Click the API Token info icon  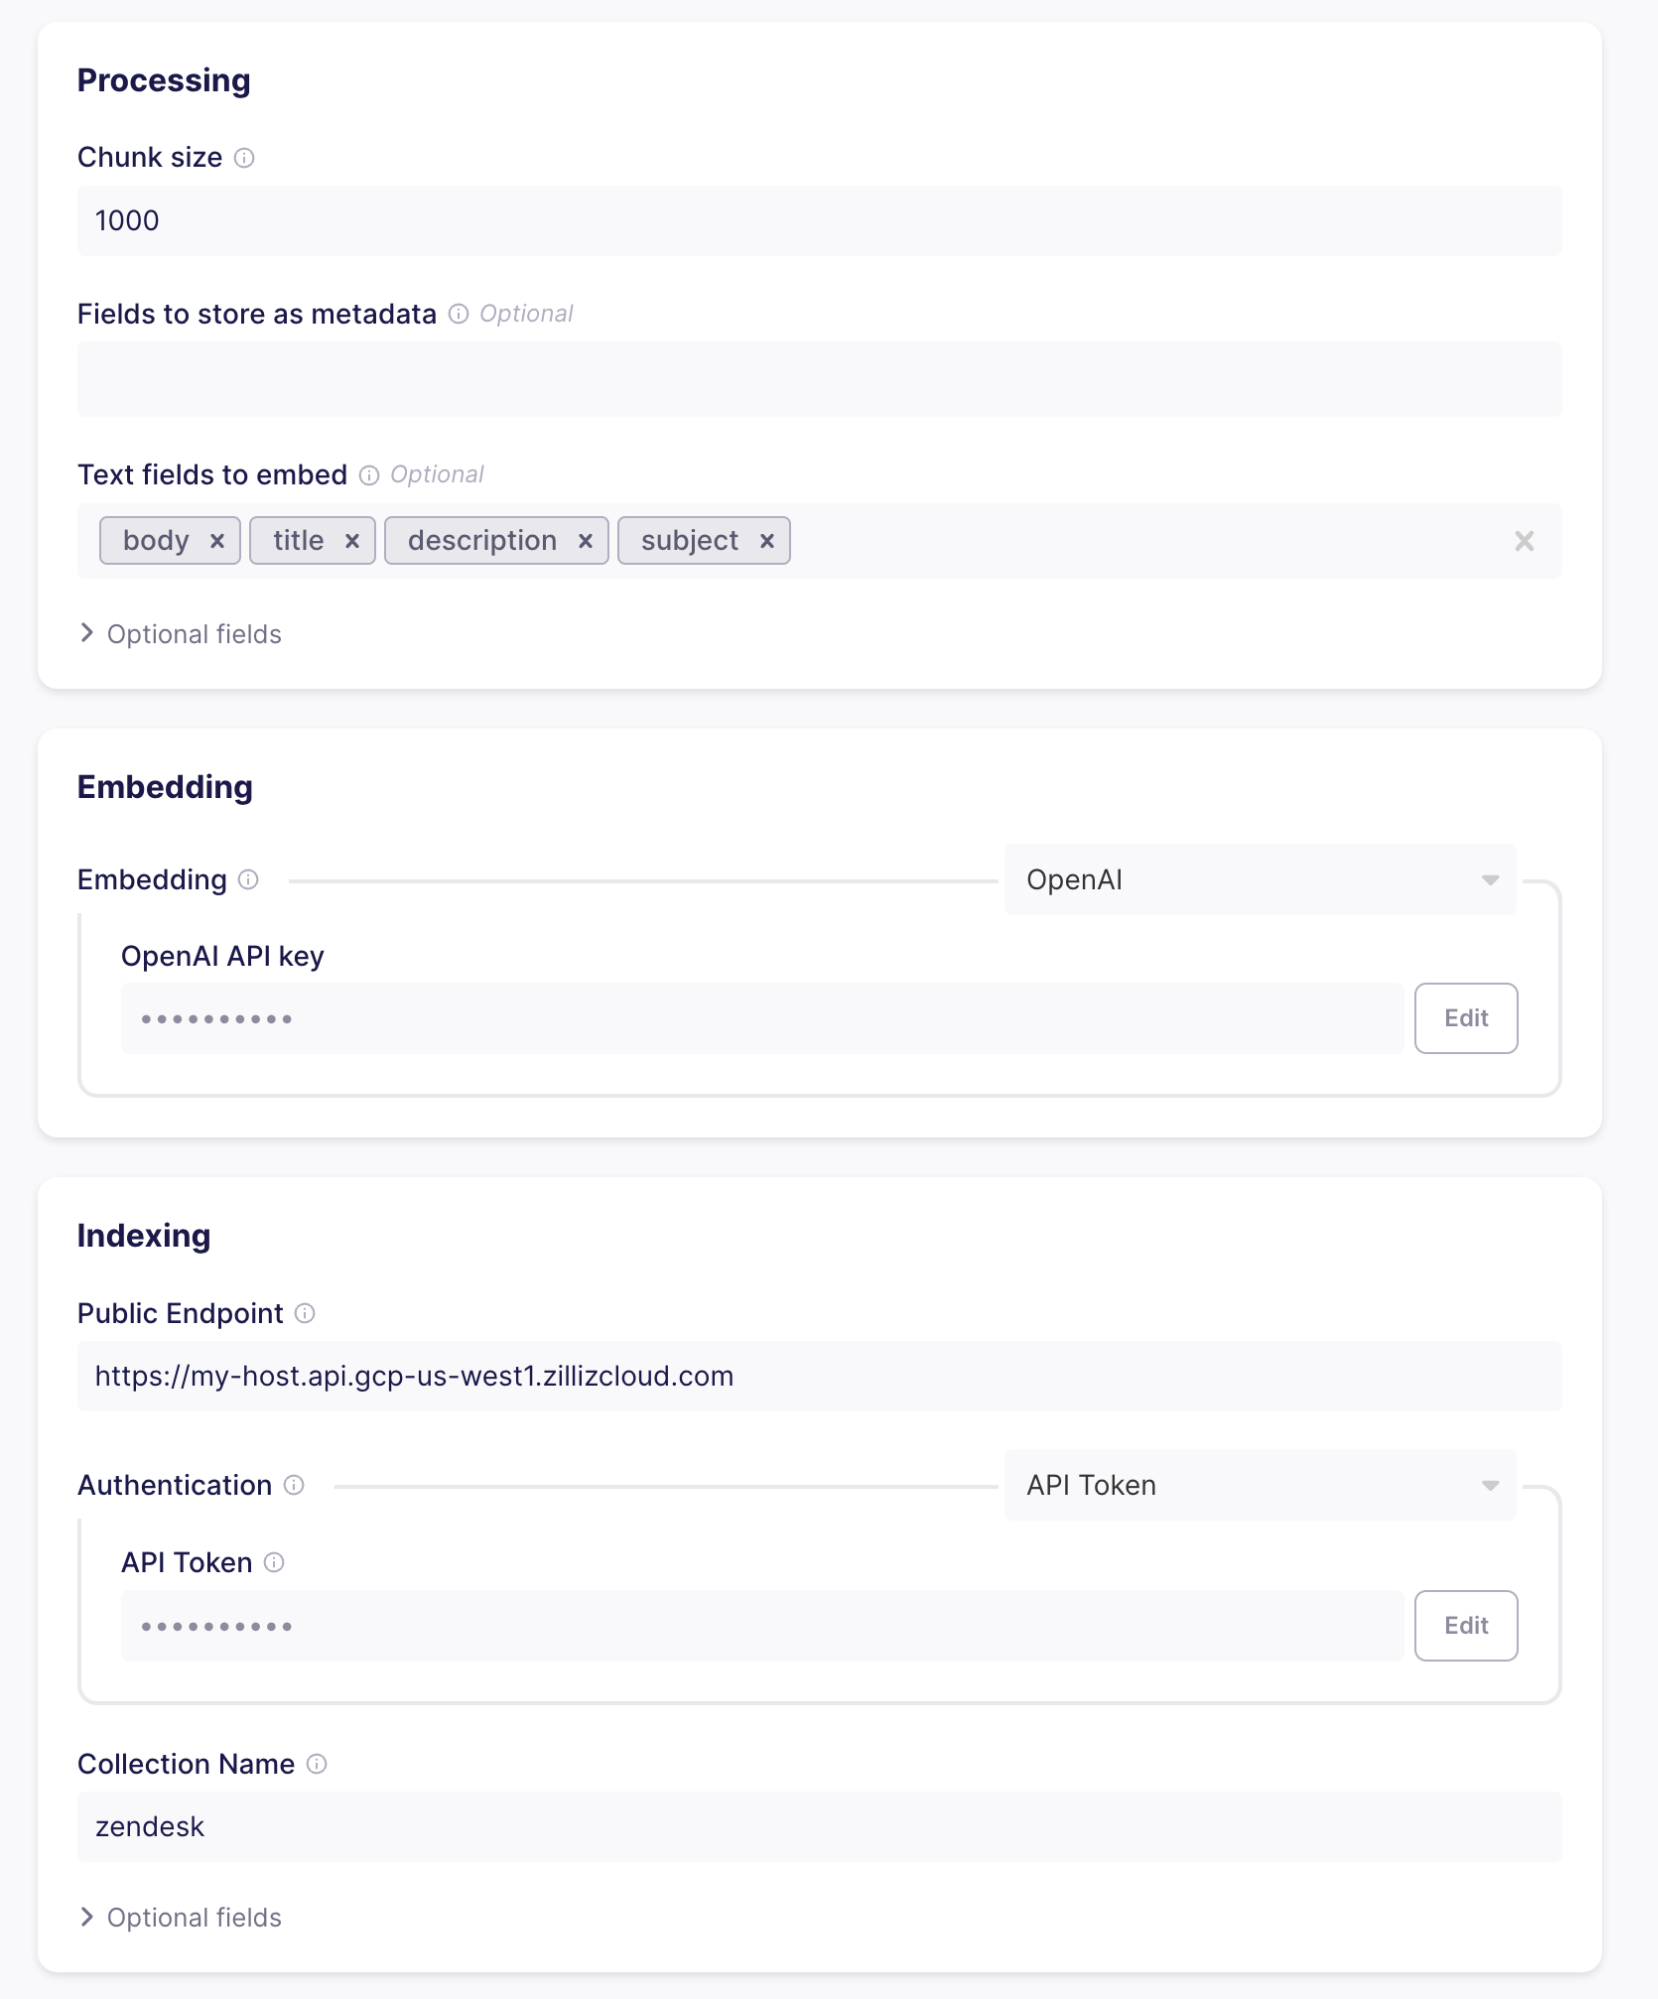[274, 1562]
